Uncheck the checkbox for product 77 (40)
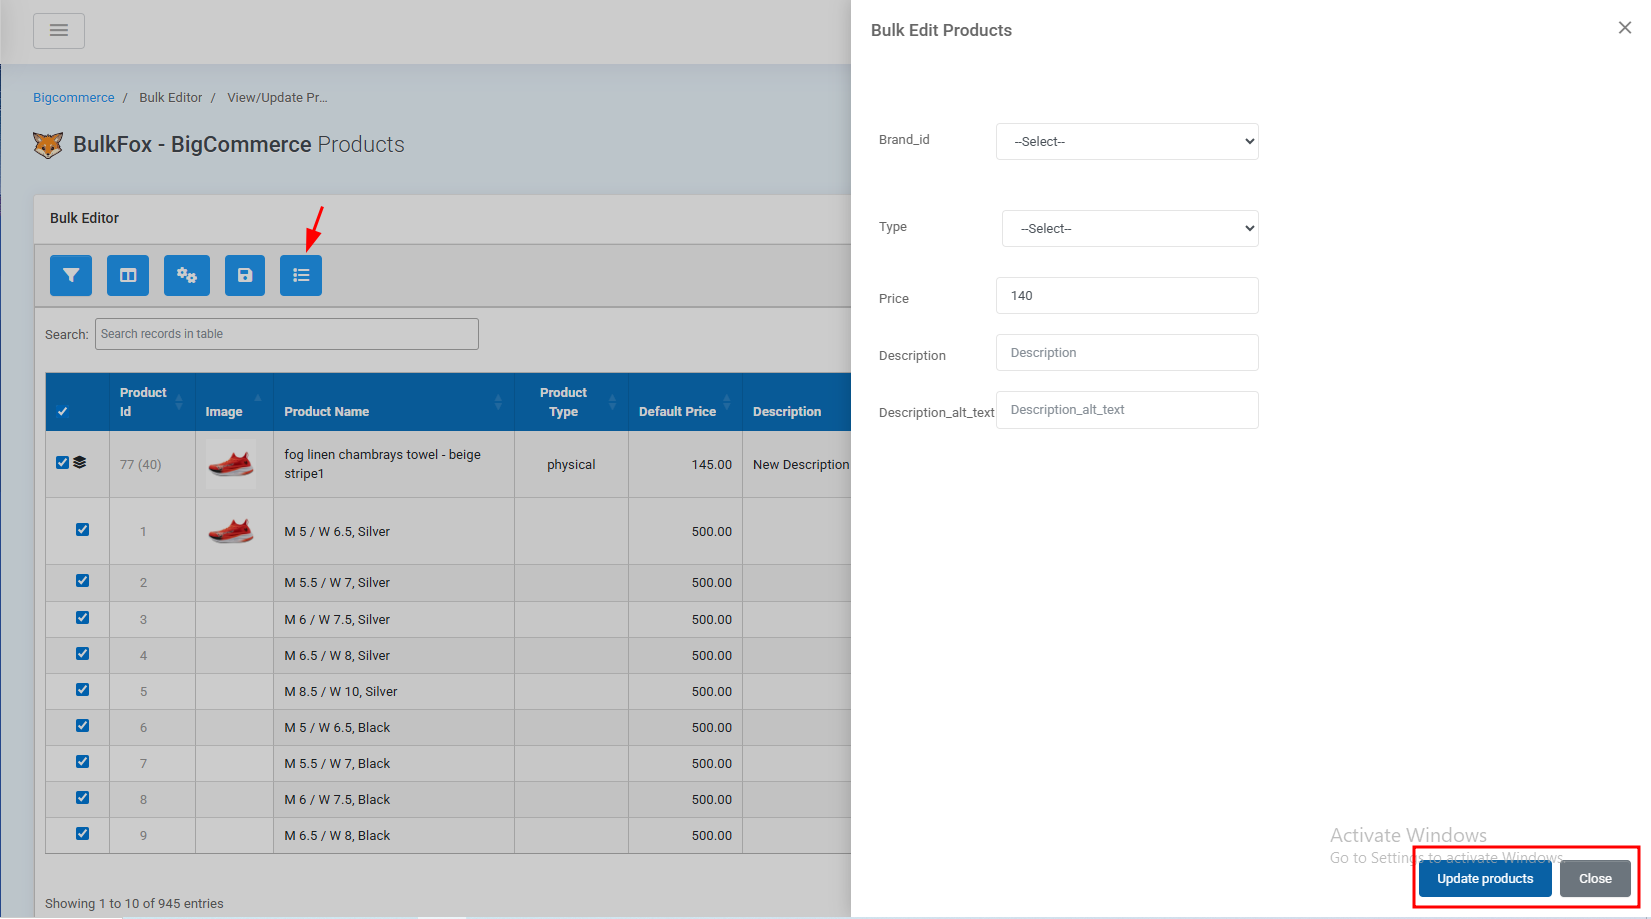Image resolution: width=1651 pixels, height=919 pixels. pos(63,463)
